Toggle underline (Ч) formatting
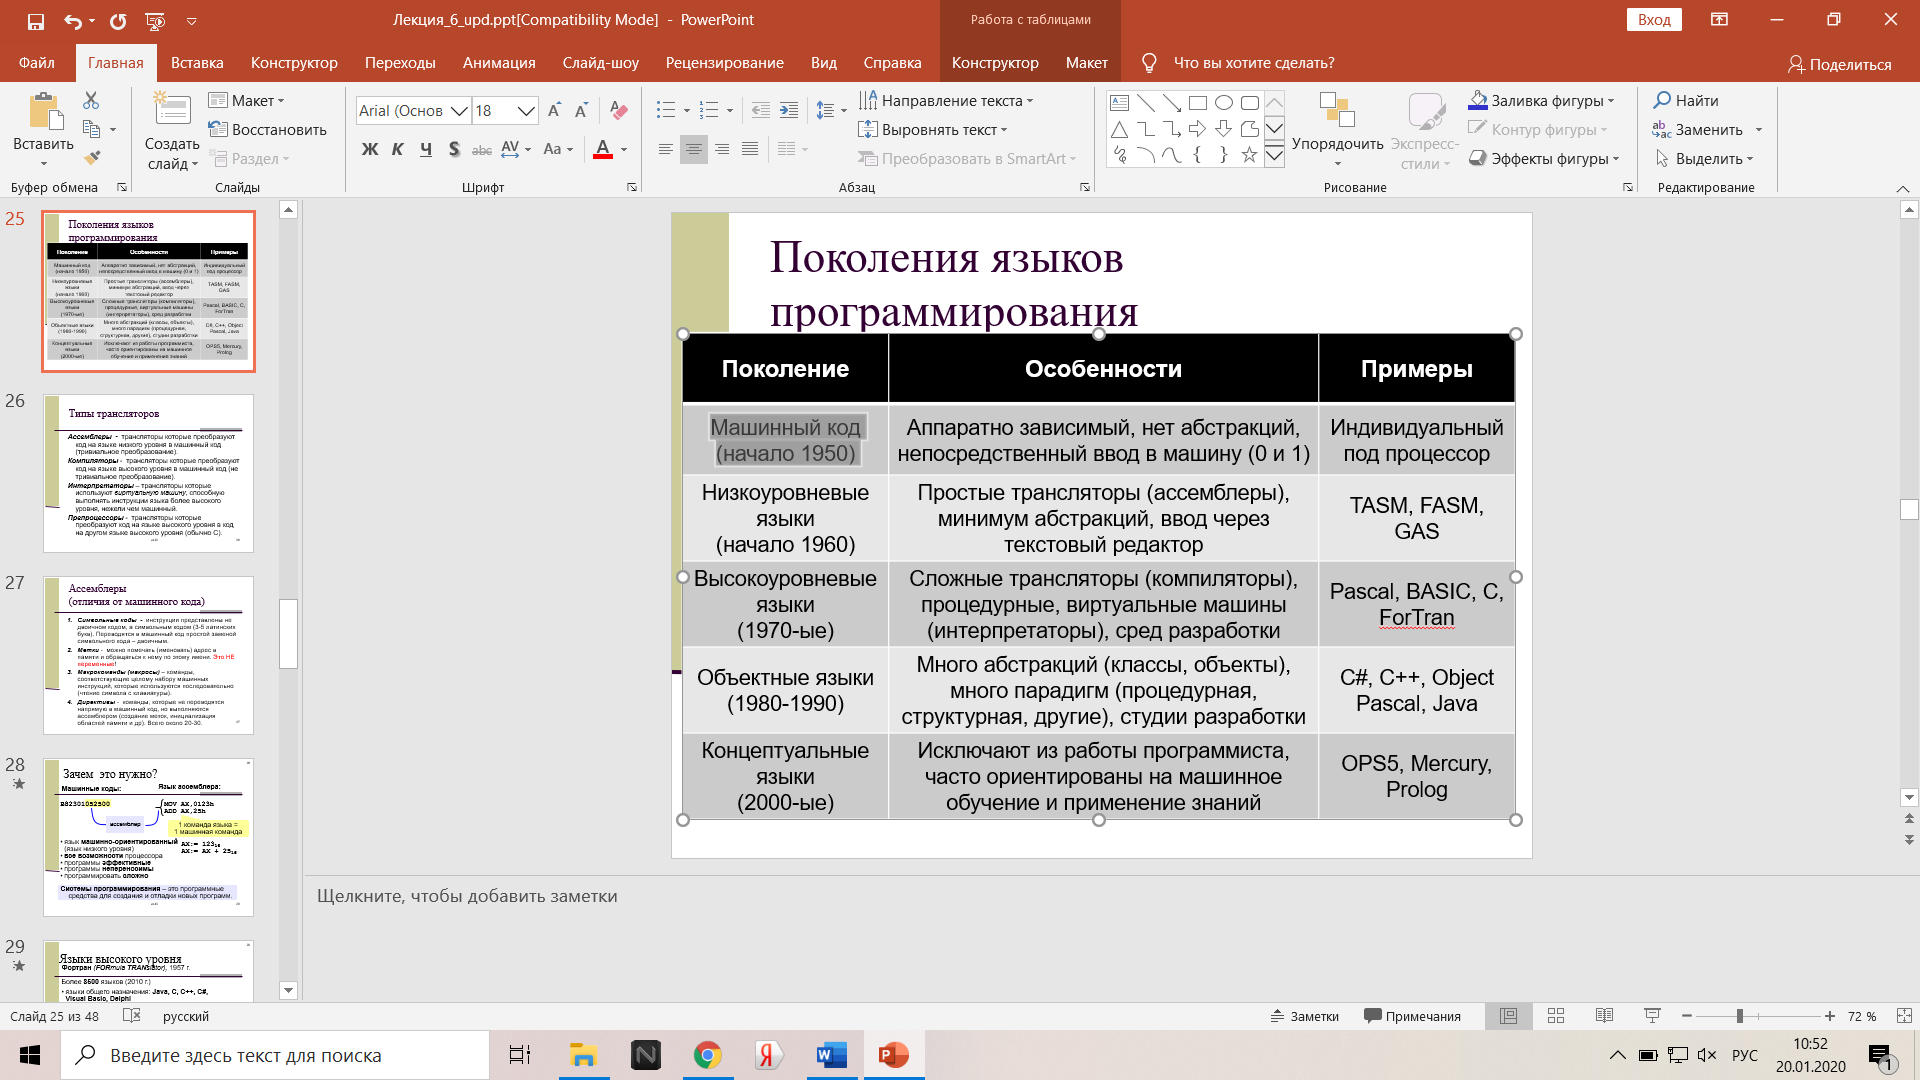Screen dimensions: 1920x1080 coord(426,149)
